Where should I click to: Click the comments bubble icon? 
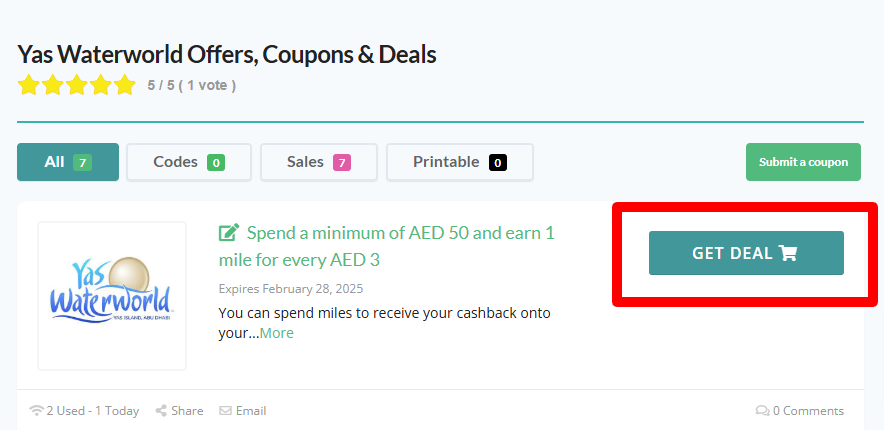click(x=762, y=411)
